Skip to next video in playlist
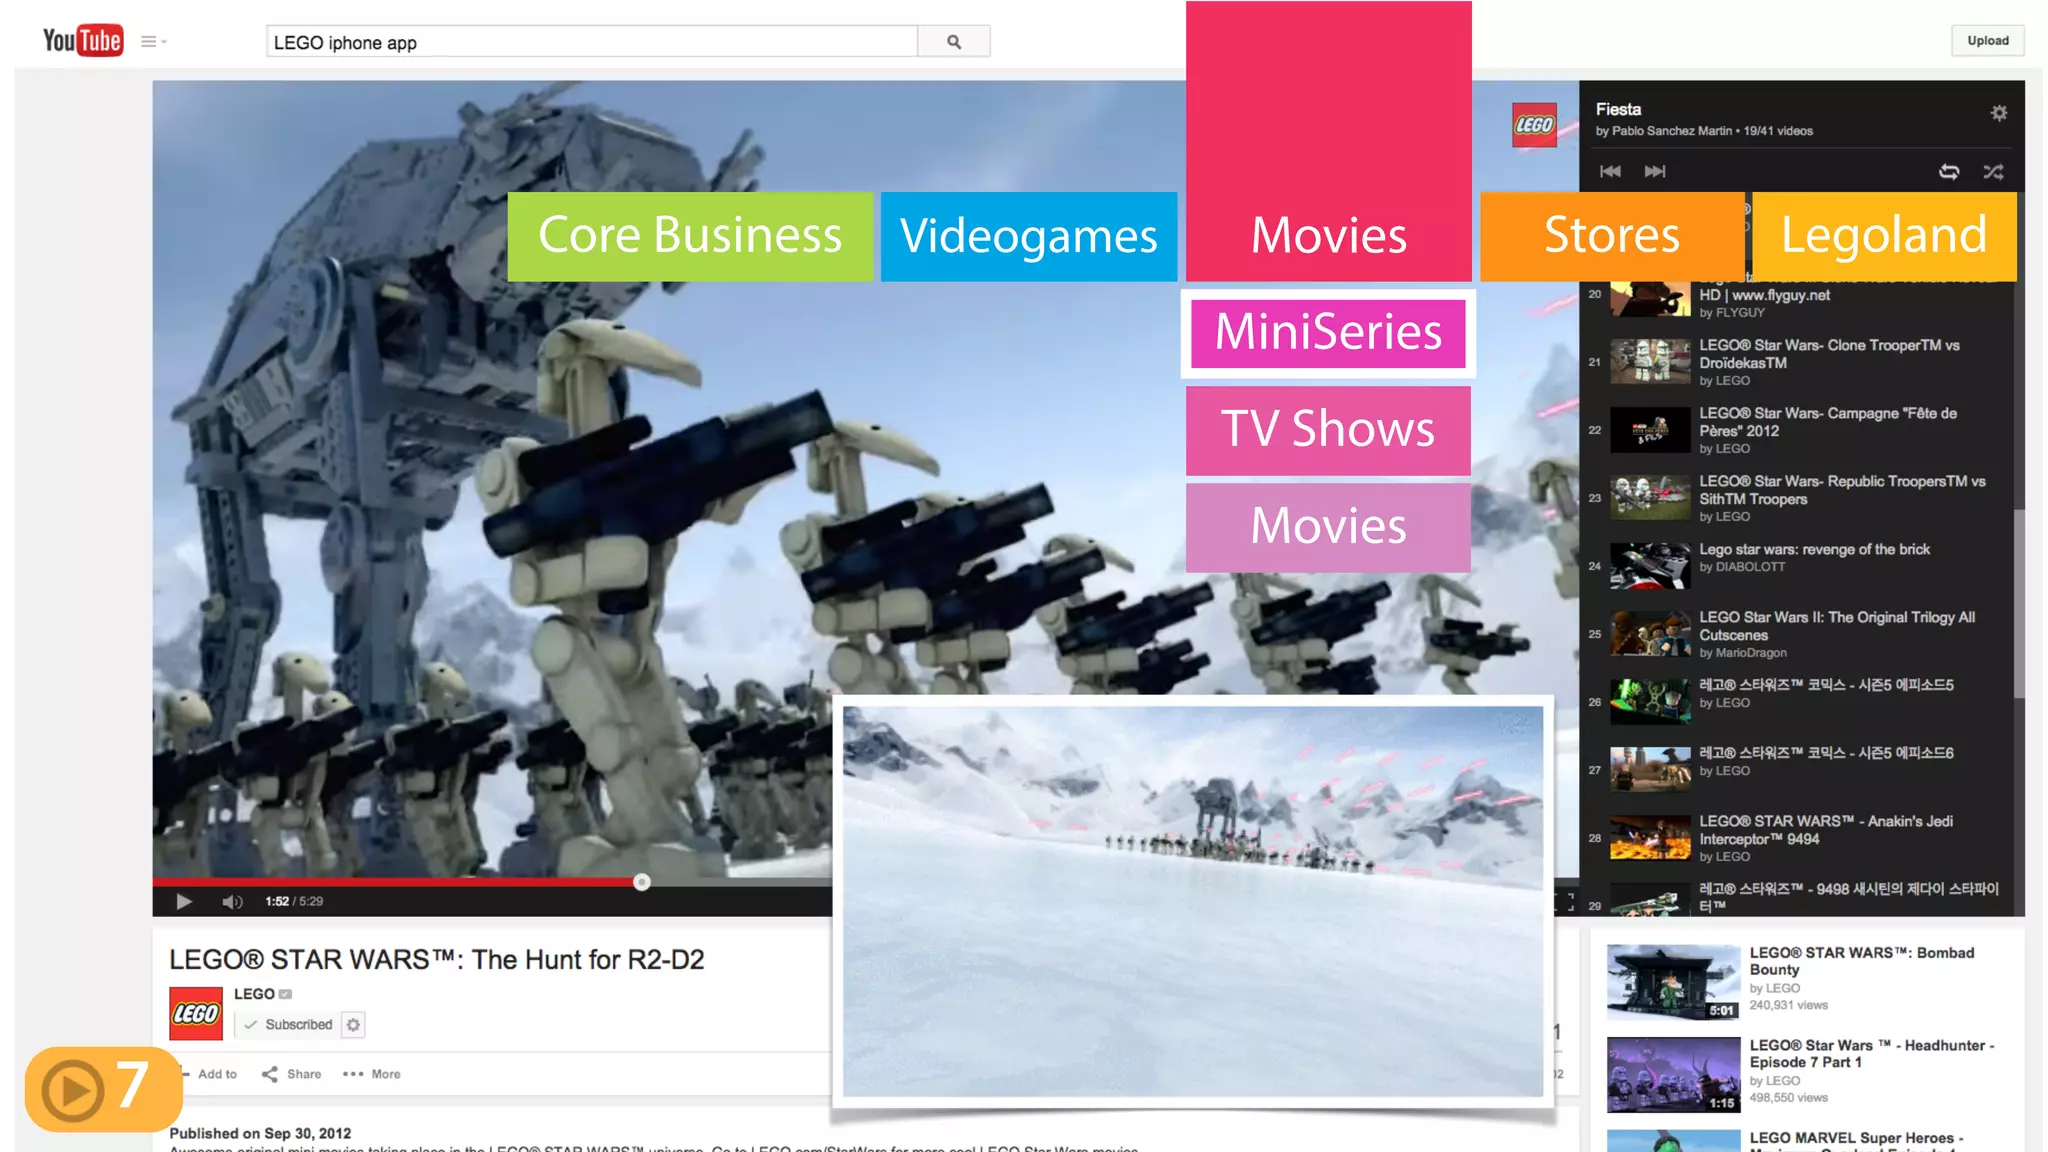Viewport: 2048px width, 1152px height. (x=1655, y=172)
